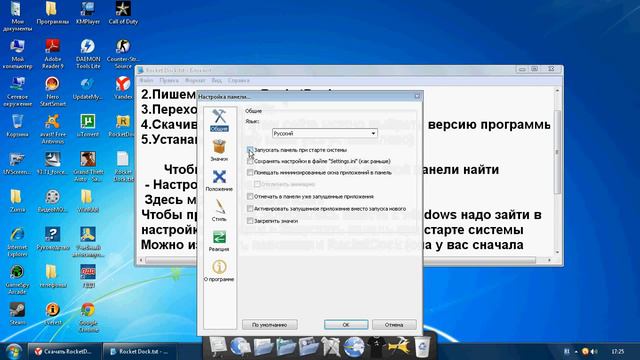The image size is (640, 360).
Task: Select the Rocket Dock.txt file on desktop
Action: [x=123, y=167]
